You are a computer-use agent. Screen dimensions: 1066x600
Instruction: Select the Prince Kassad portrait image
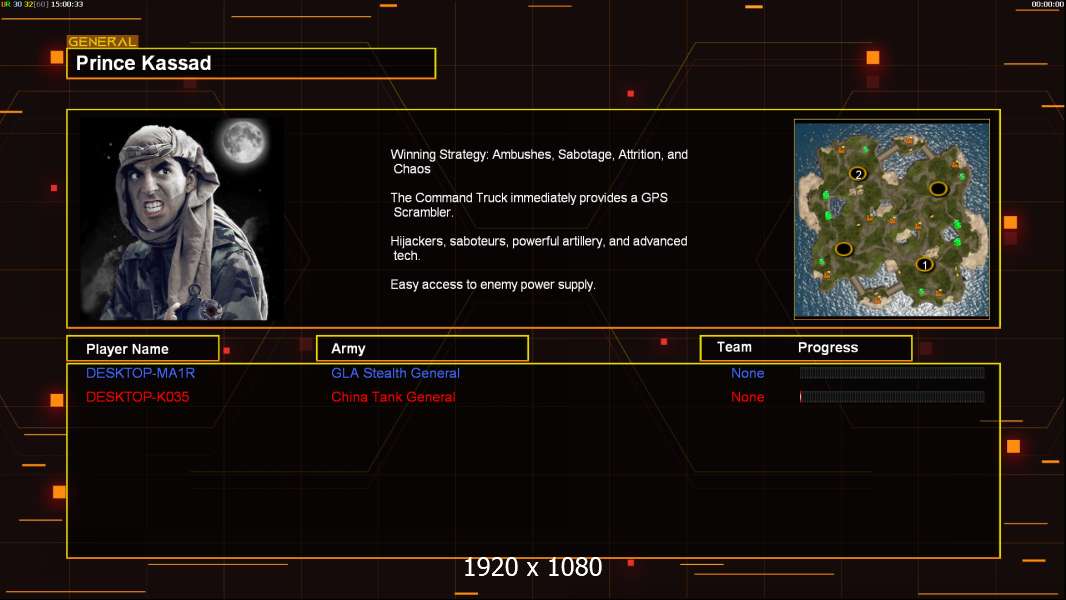182,219
